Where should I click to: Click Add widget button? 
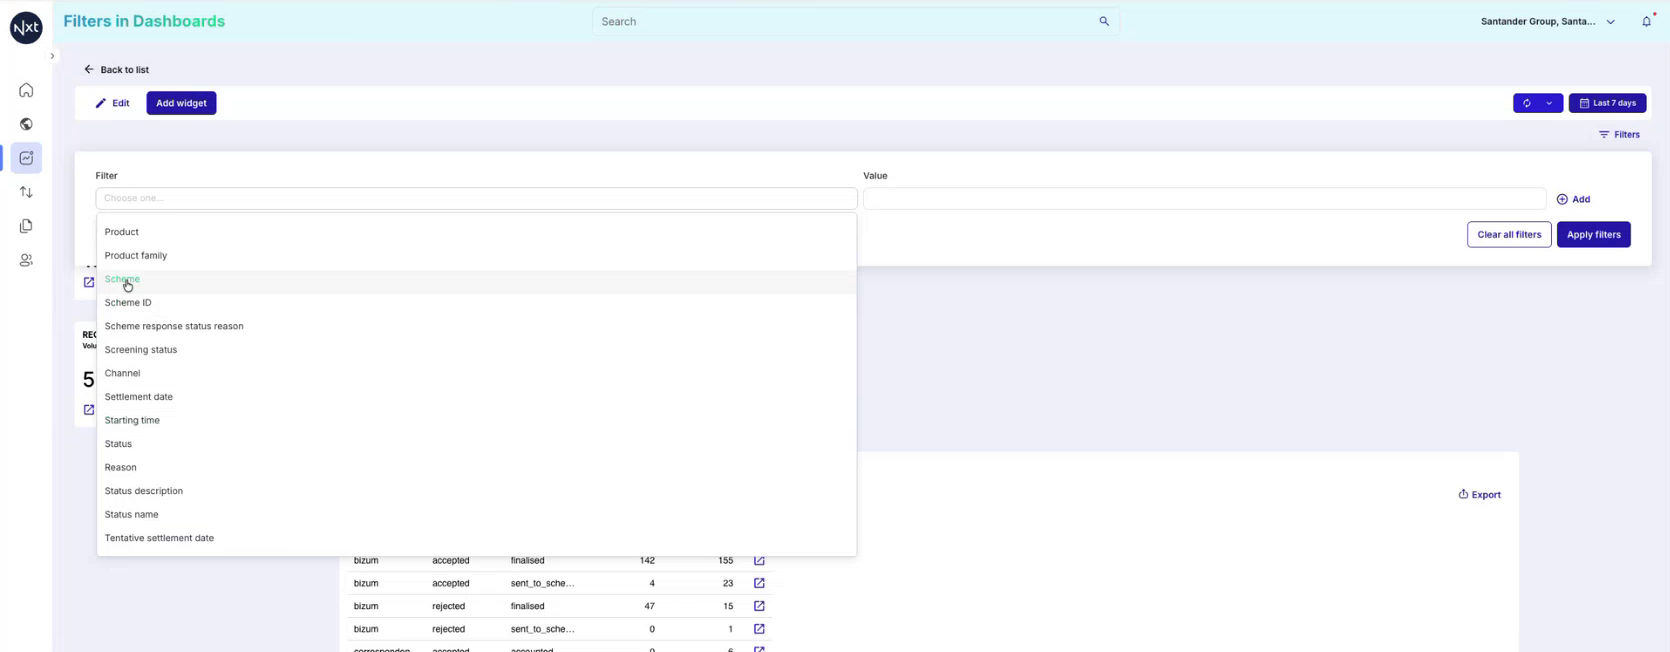(x=181, y=103)
